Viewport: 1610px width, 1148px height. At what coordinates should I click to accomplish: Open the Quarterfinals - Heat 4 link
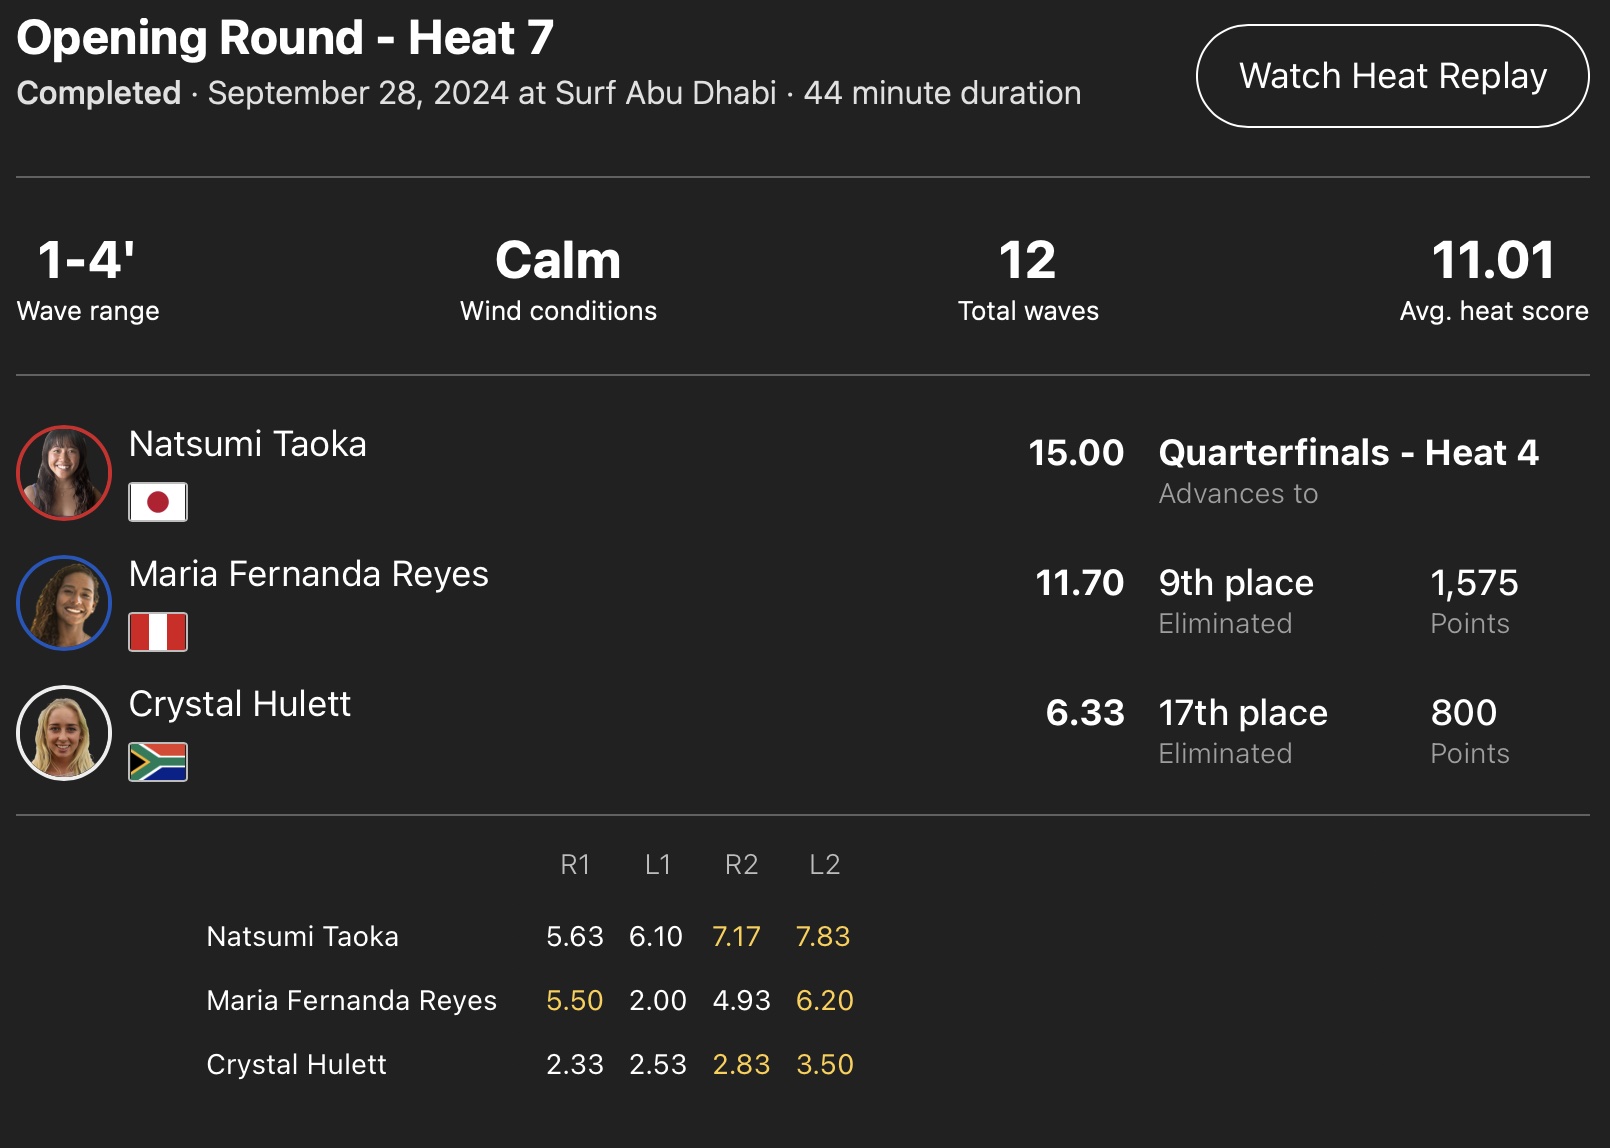click(1348, 453)
